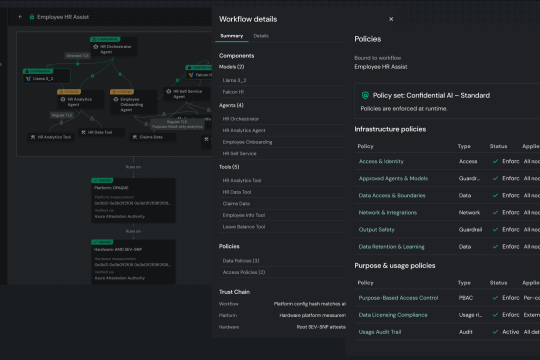Select HR Analytics Tool in the Tools list
Screen dimensions: 540x360
point(282,181)
